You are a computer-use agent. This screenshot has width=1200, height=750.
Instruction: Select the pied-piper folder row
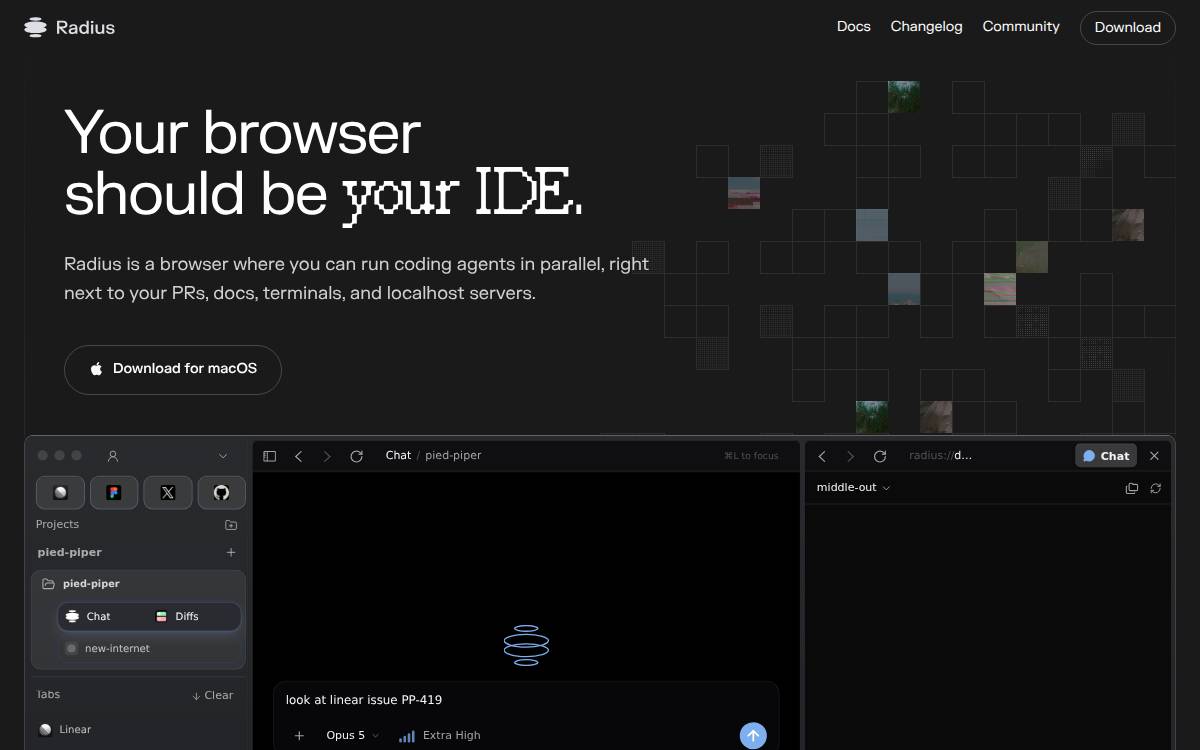139,584
